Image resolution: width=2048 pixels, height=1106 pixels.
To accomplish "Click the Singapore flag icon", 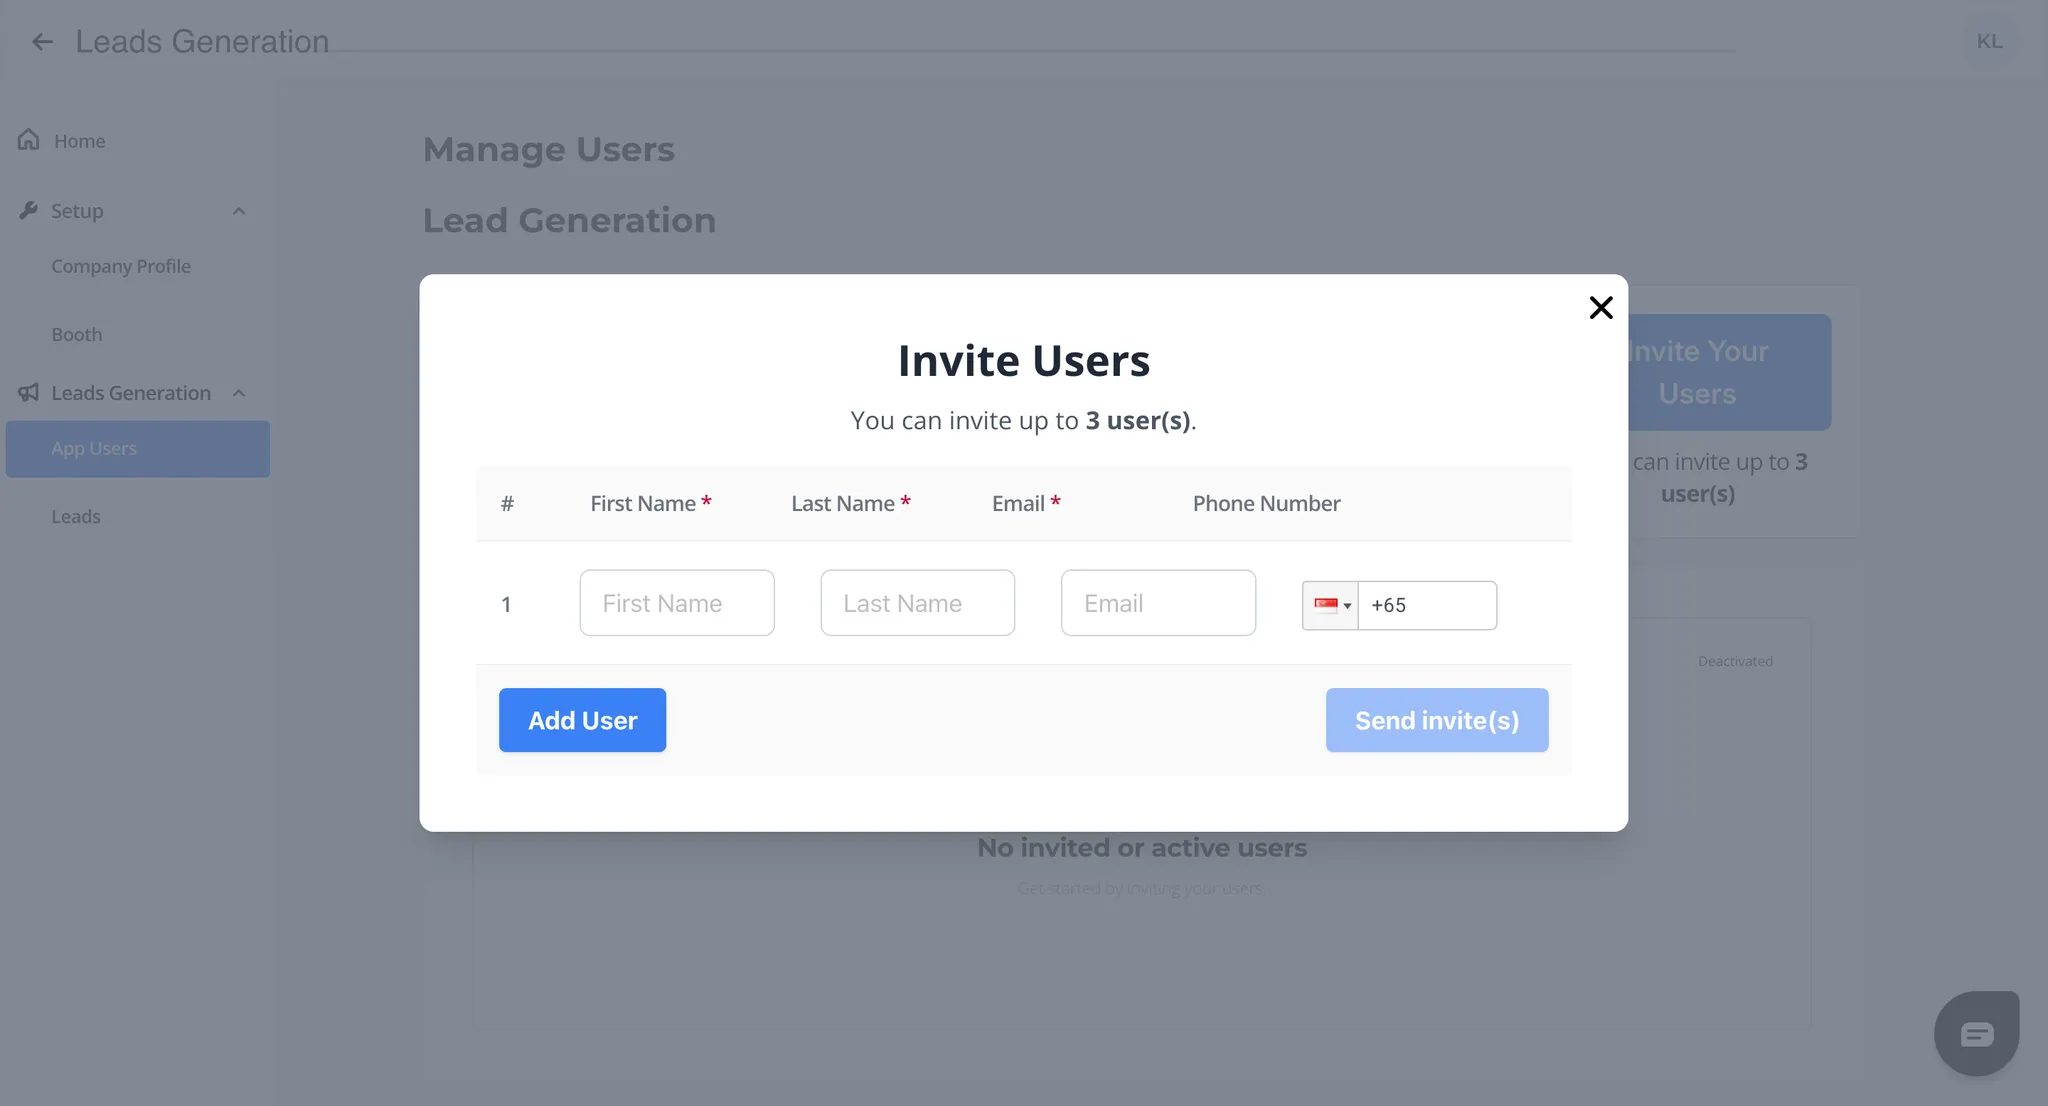I will pos(1326,605).
